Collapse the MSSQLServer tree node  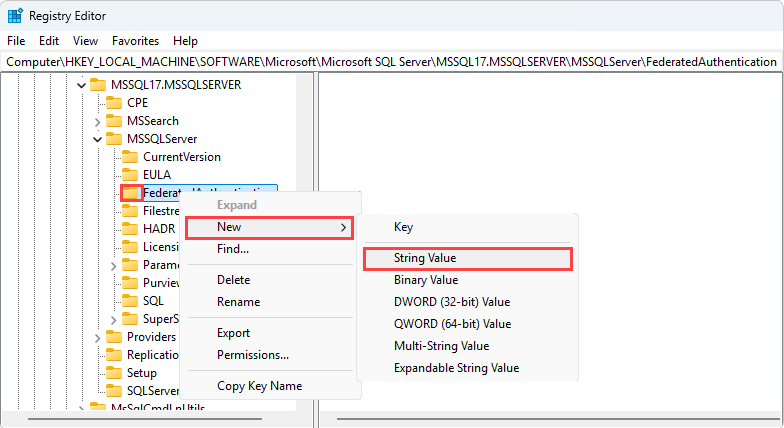coord(97,139)
